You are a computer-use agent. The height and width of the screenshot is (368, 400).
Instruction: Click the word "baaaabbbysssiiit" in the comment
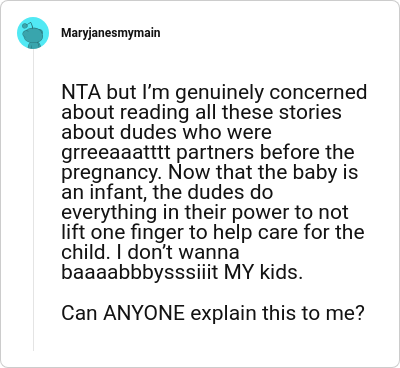click(140, 273)
